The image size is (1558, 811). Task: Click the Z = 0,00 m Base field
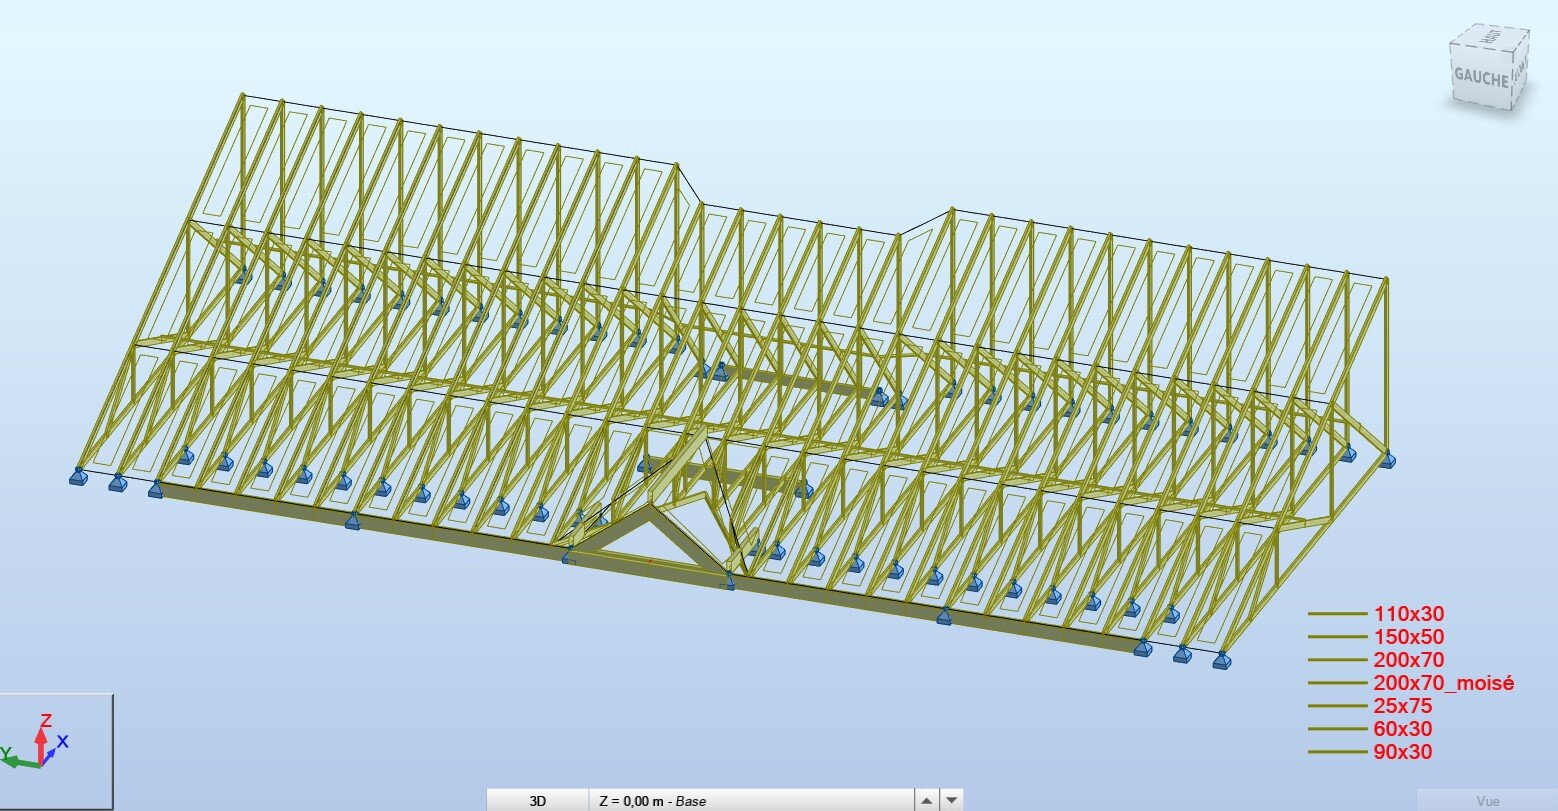[750, 800]
